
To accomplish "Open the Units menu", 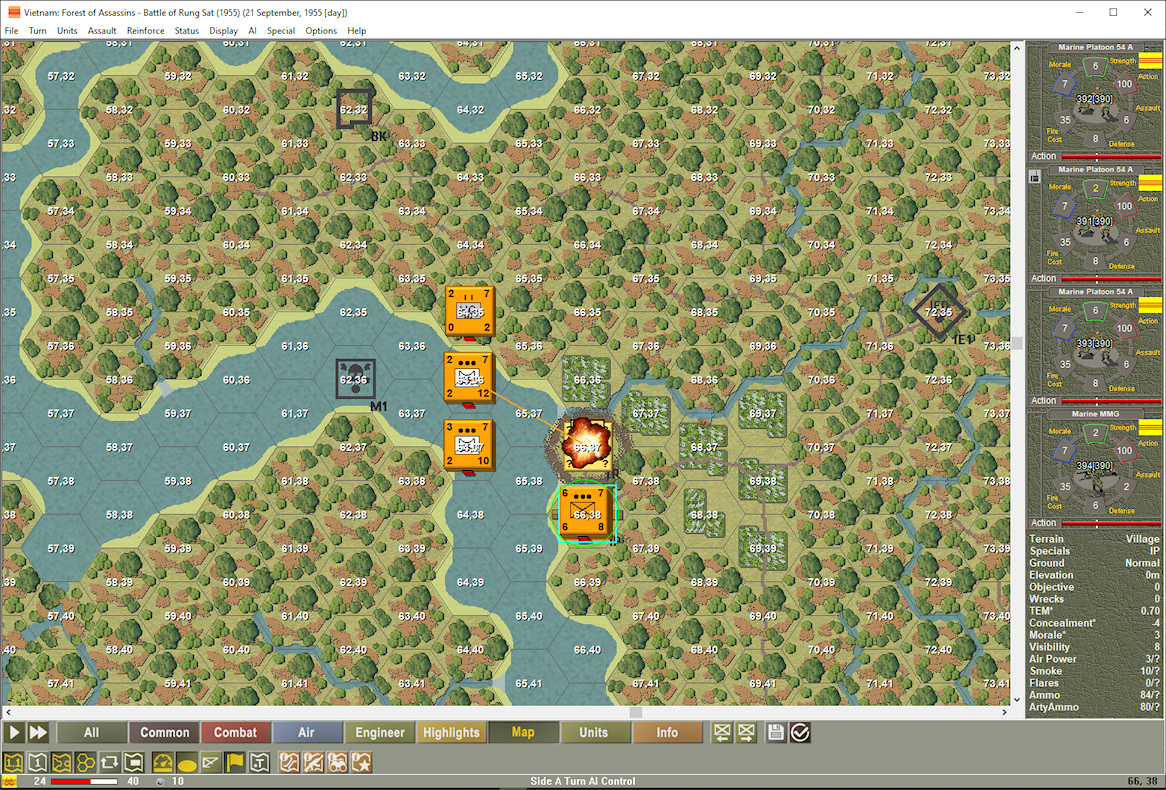I will [67, 30].
